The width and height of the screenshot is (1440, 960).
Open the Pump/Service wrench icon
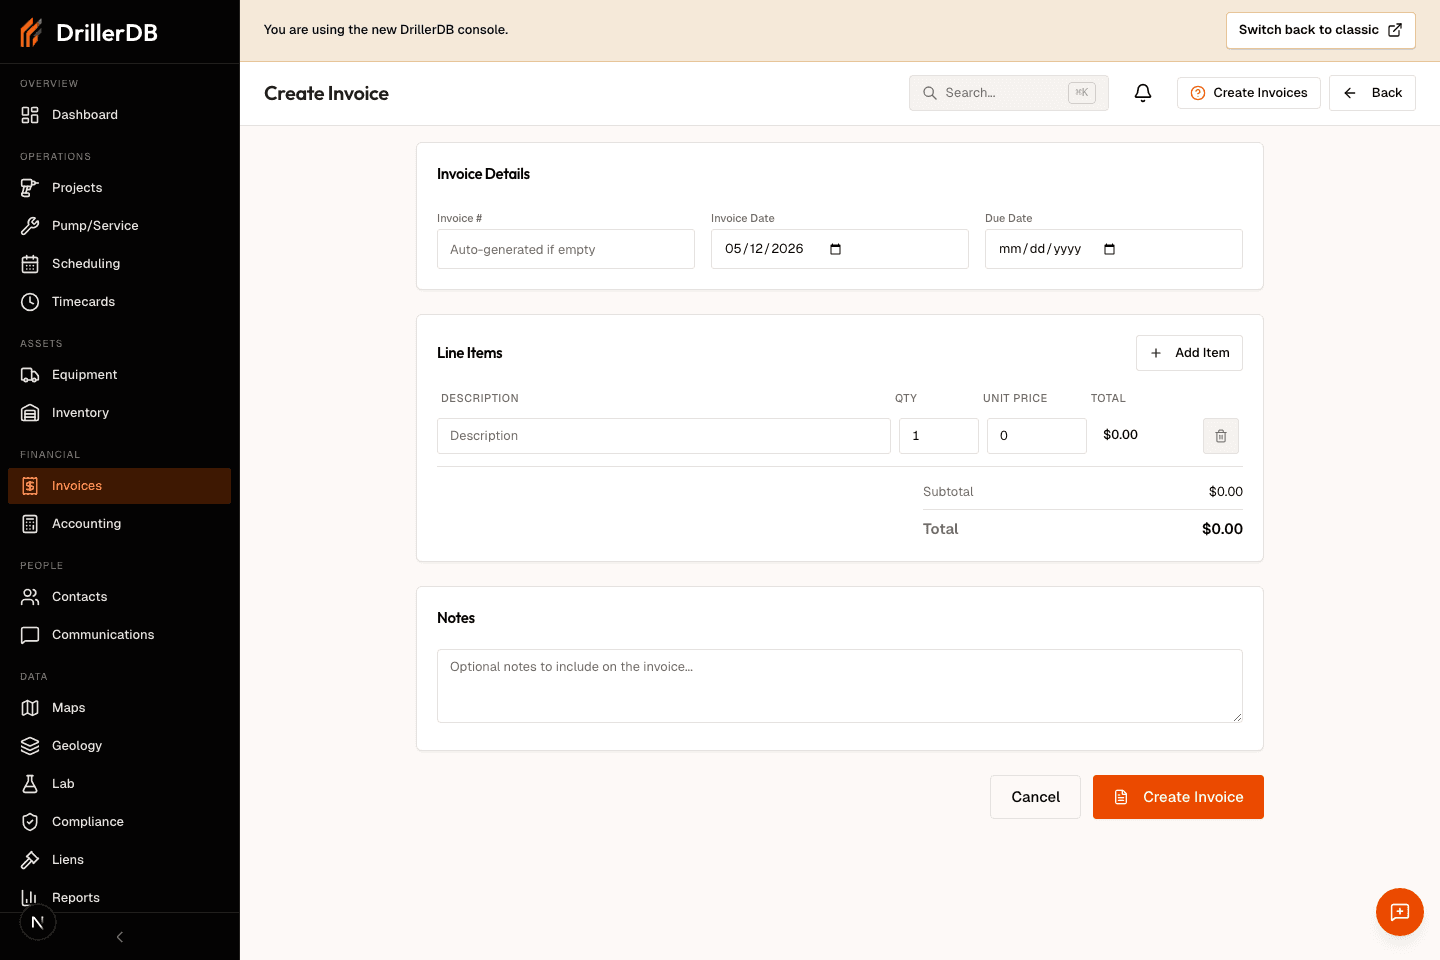30,226
